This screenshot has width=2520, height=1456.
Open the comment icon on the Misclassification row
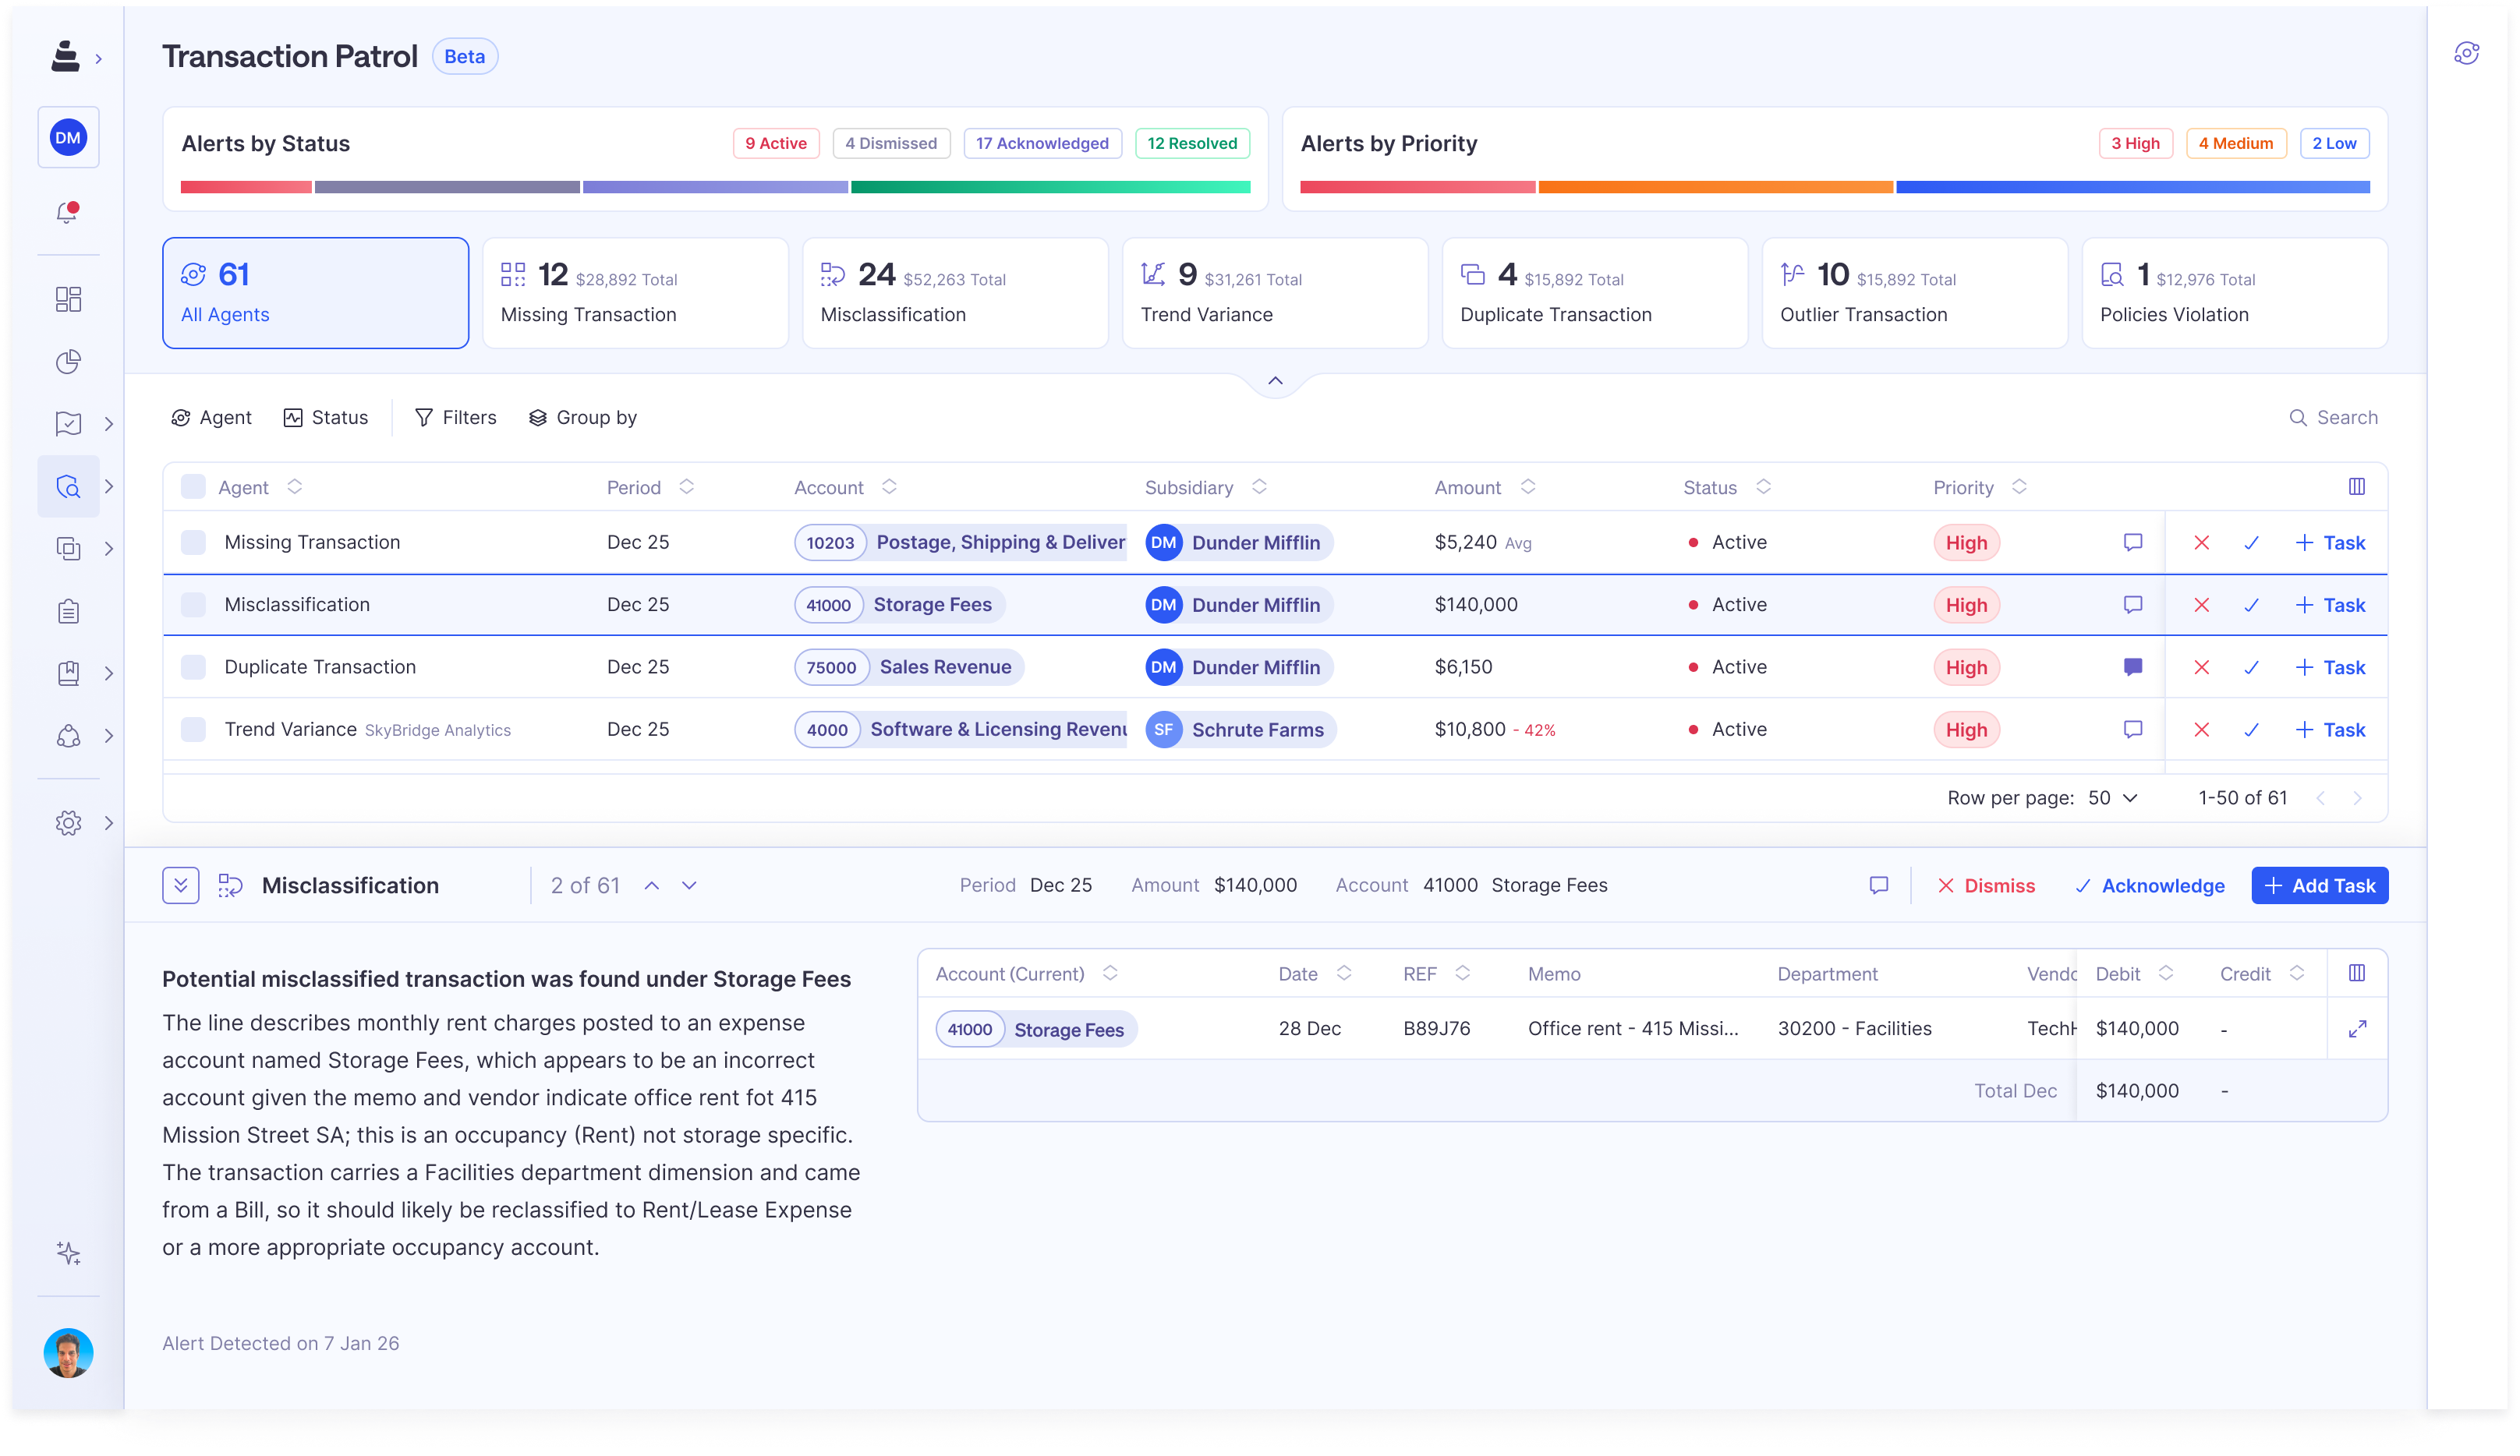tap(2133, 604)
